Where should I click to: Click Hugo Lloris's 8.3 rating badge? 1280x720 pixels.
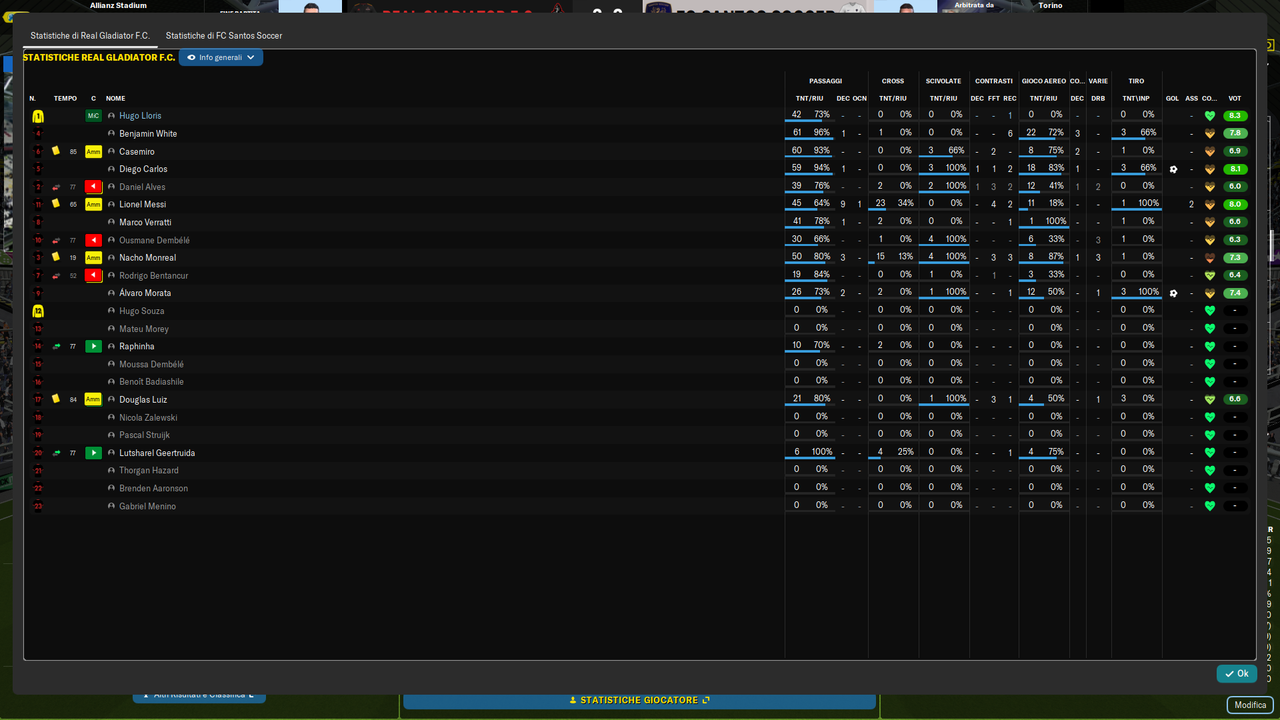pyautogui.click(x=1235, y=116)
